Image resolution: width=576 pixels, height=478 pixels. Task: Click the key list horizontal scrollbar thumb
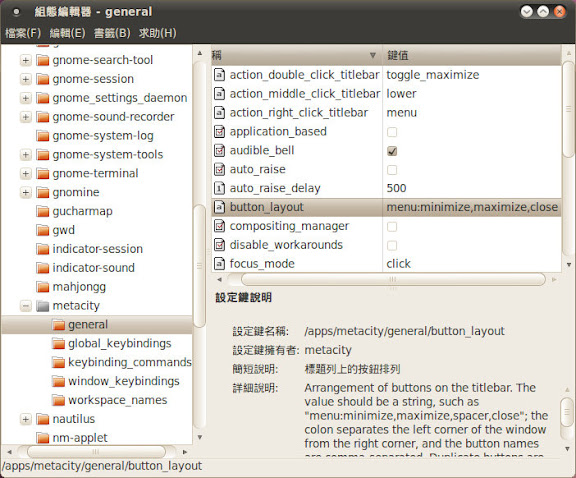(393, 280)
